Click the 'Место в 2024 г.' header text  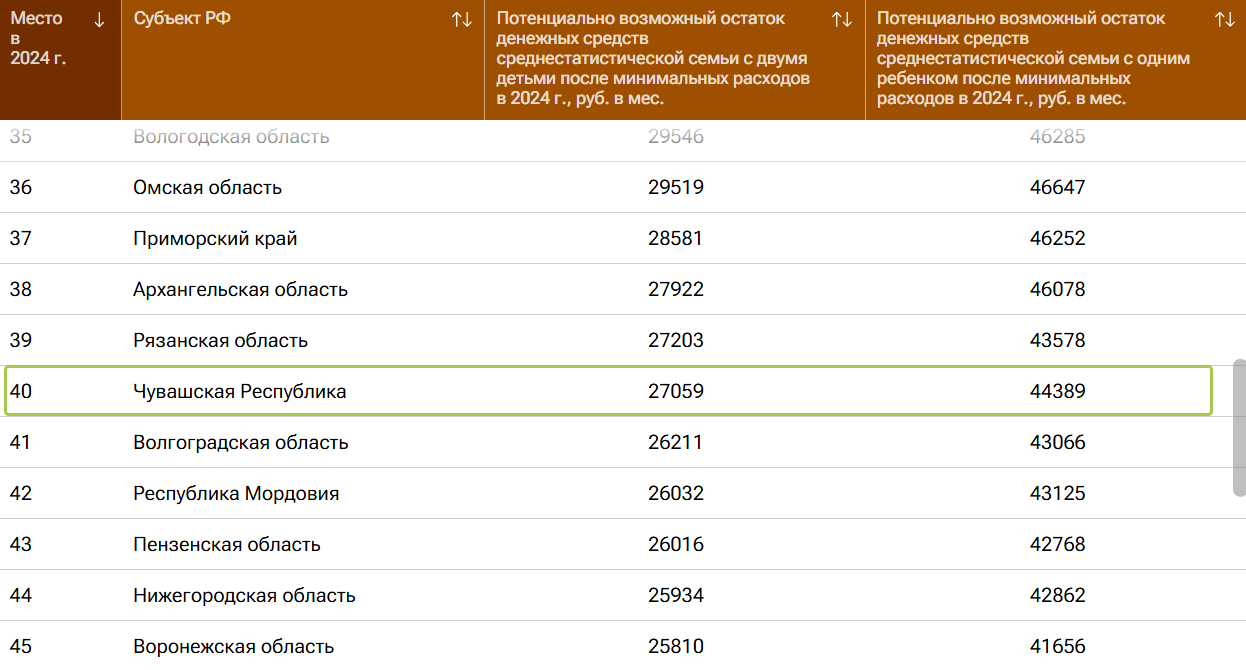point(38,38)
